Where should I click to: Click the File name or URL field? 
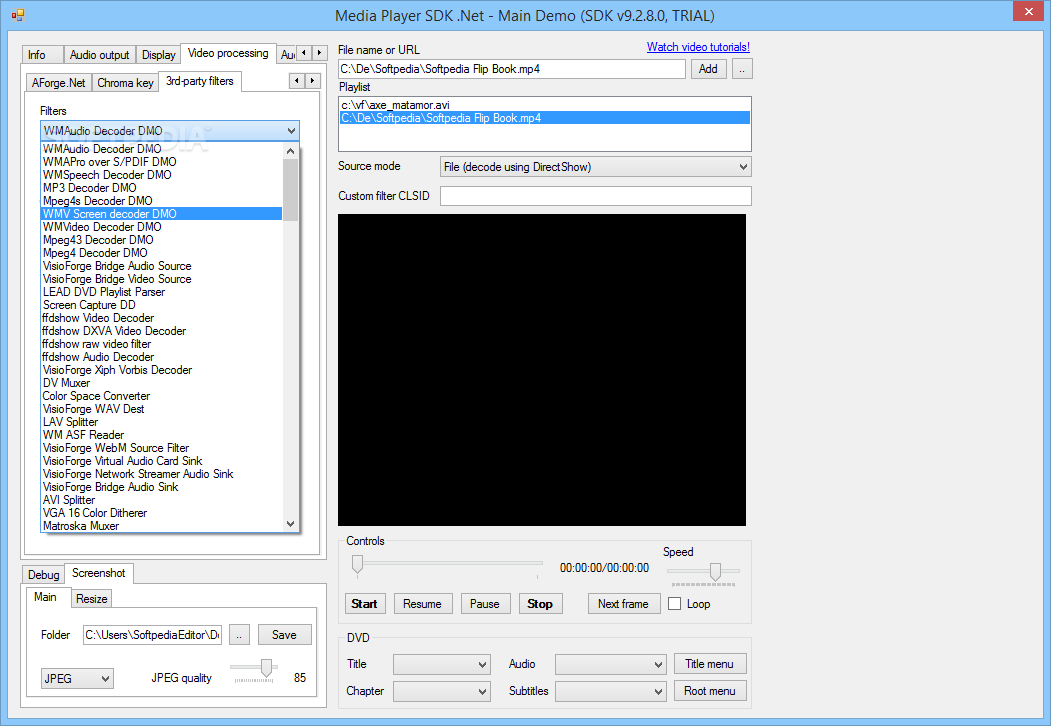point(512,68)
